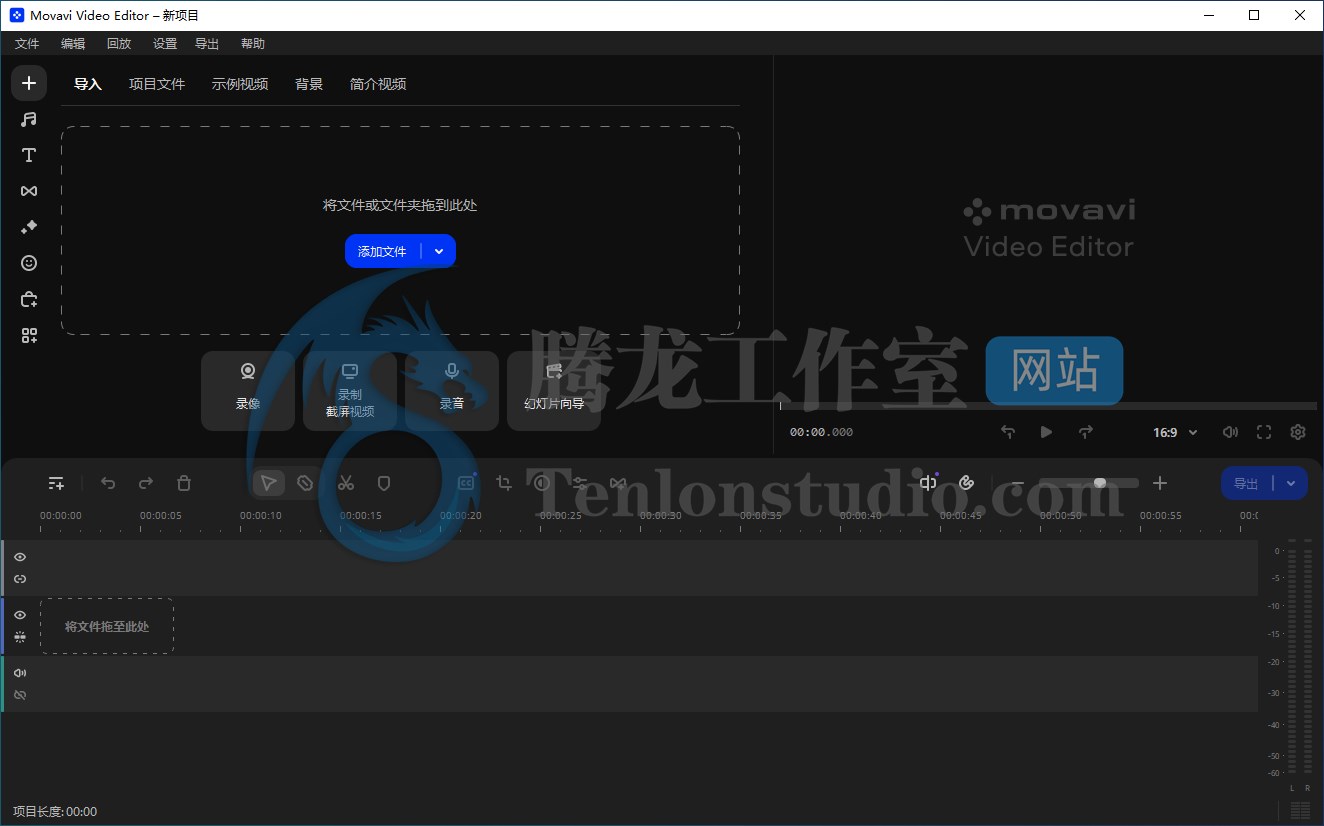Add a marker with the marker icon
The image size is (1324, 826).
coord(384,483)
